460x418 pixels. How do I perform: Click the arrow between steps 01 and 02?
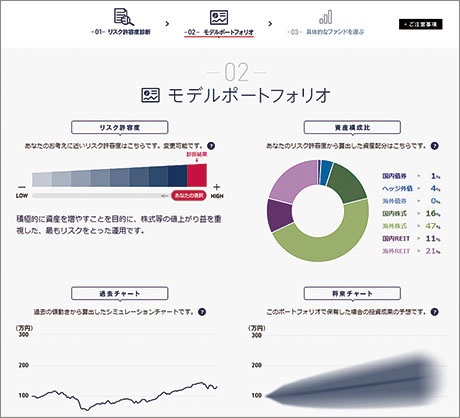click(x=167, y=24)
